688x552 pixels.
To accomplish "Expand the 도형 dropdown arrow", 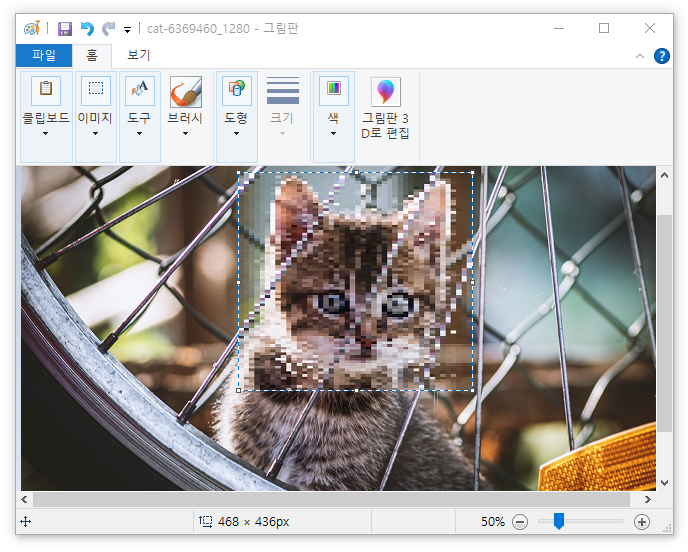I will pyautogui.click(x=236, y=133).
